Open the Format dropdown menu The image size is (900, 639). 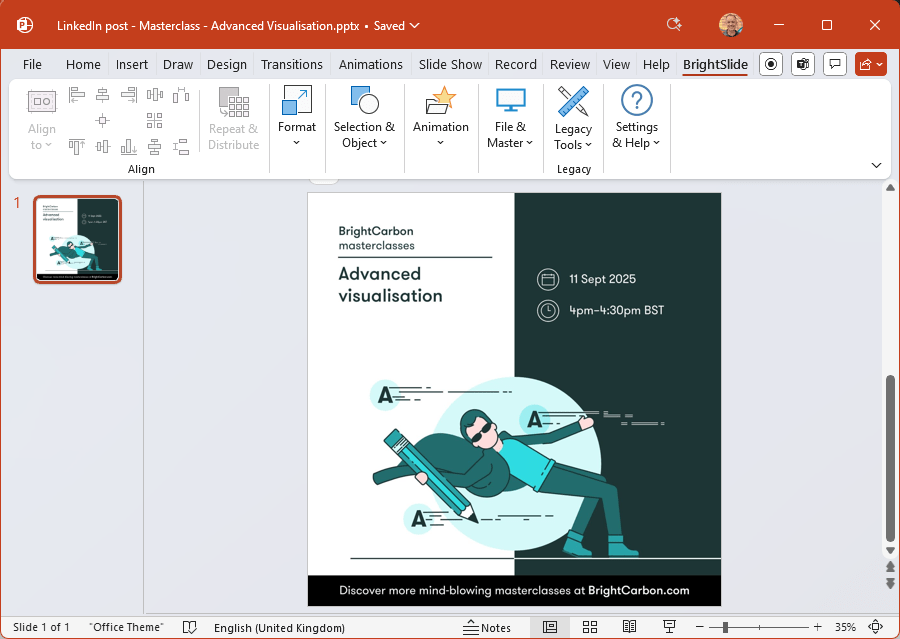coord(297,118)
